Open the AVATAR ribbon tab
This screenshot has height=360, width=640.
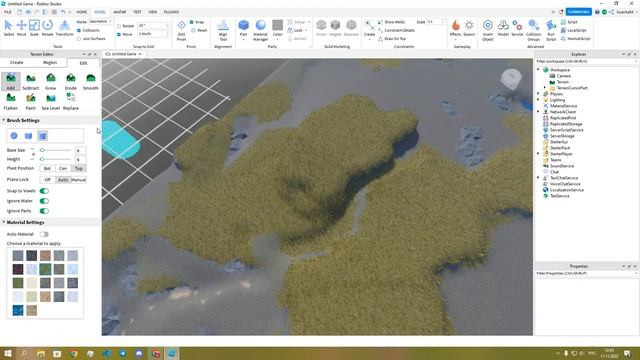(x=120, y=12)
